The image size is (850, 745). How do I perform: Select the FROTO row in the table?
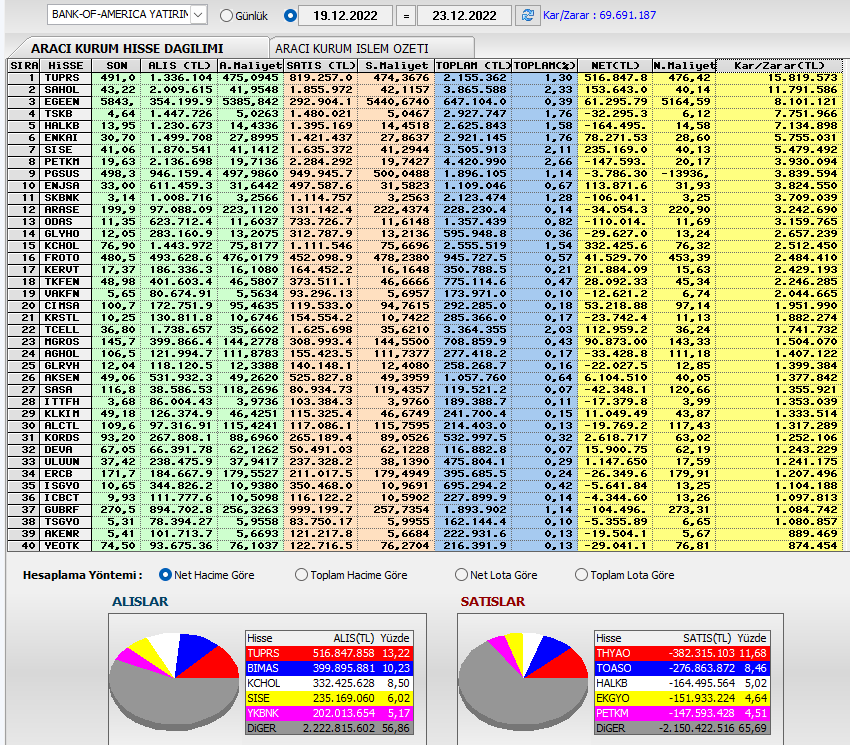425,258
